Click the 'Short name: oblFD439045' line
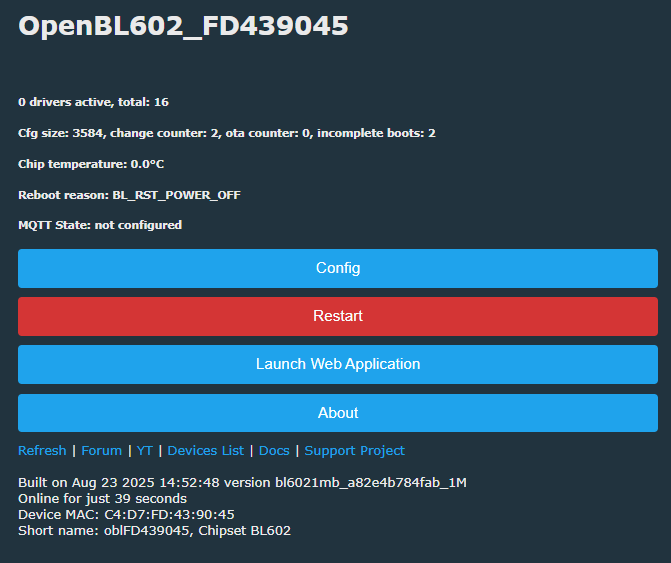 pyautogui.click(x=154, y=530)
